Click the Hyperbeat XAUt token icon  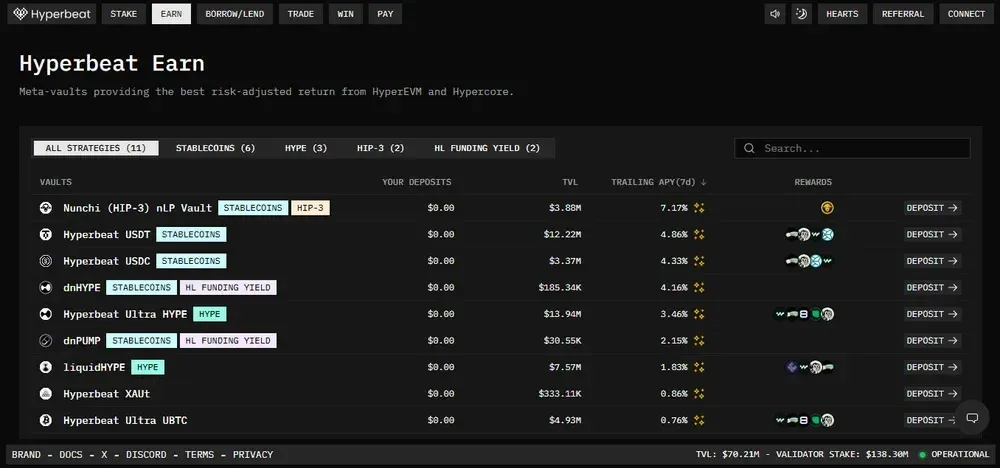tap(45, 394)
